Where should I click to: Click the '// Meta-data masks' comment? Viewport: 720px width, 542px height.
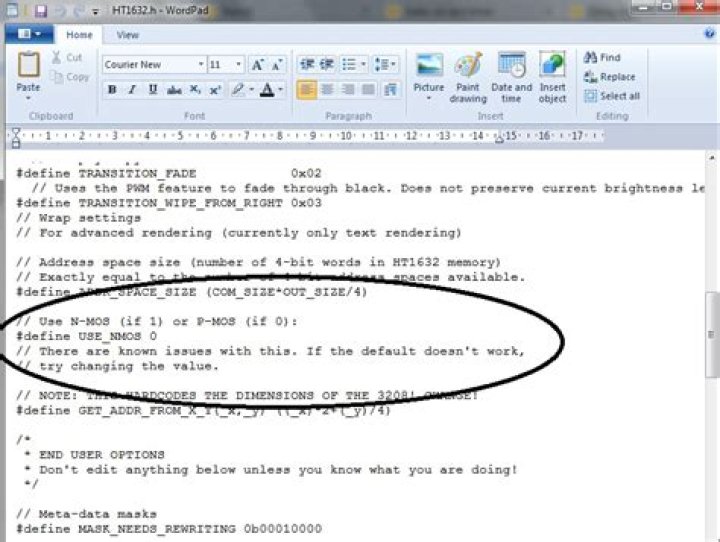click(86, 514)
